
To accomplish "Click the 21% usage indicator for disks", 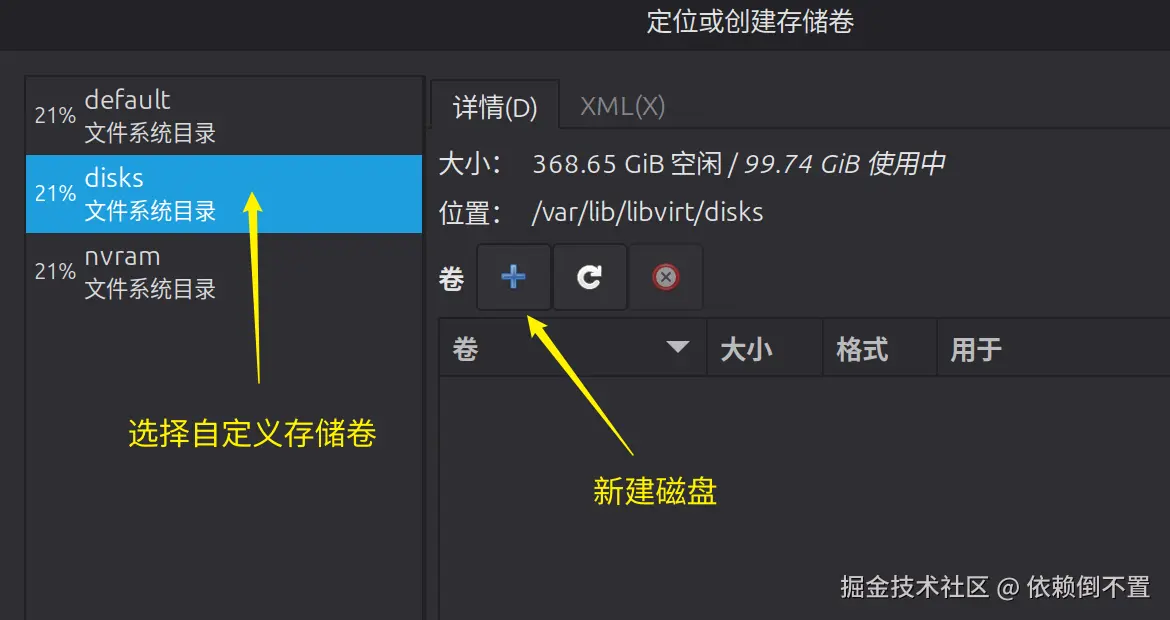I will point(54,194).
